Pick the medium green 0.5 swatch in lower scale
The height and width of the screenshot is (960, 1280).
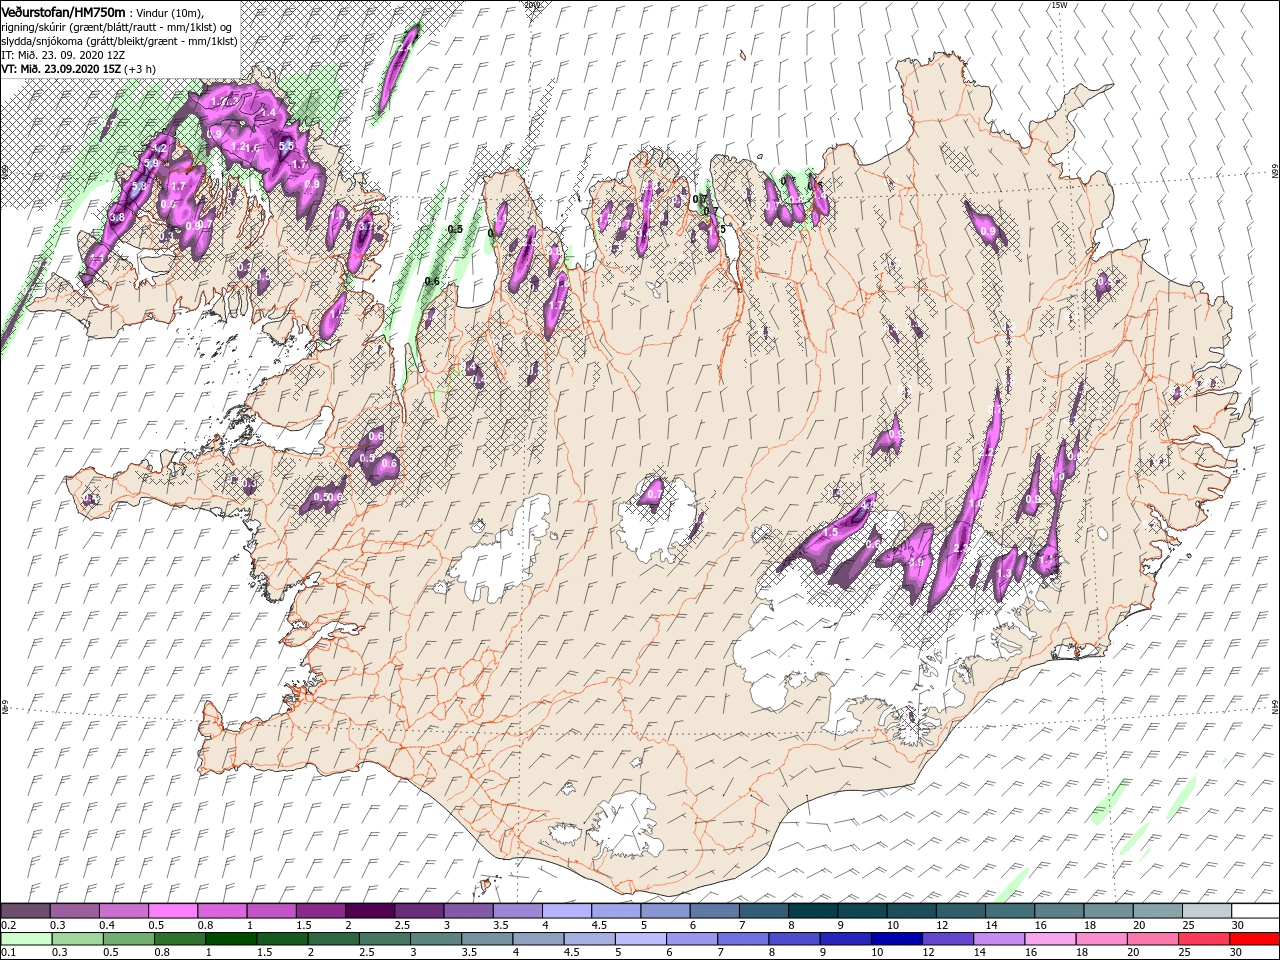pos(128,939)
